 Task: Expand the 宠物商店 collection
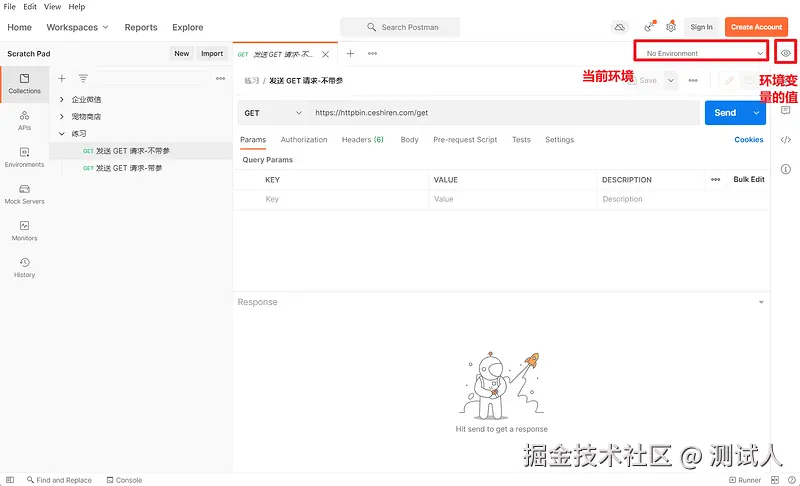coord(62,117)
